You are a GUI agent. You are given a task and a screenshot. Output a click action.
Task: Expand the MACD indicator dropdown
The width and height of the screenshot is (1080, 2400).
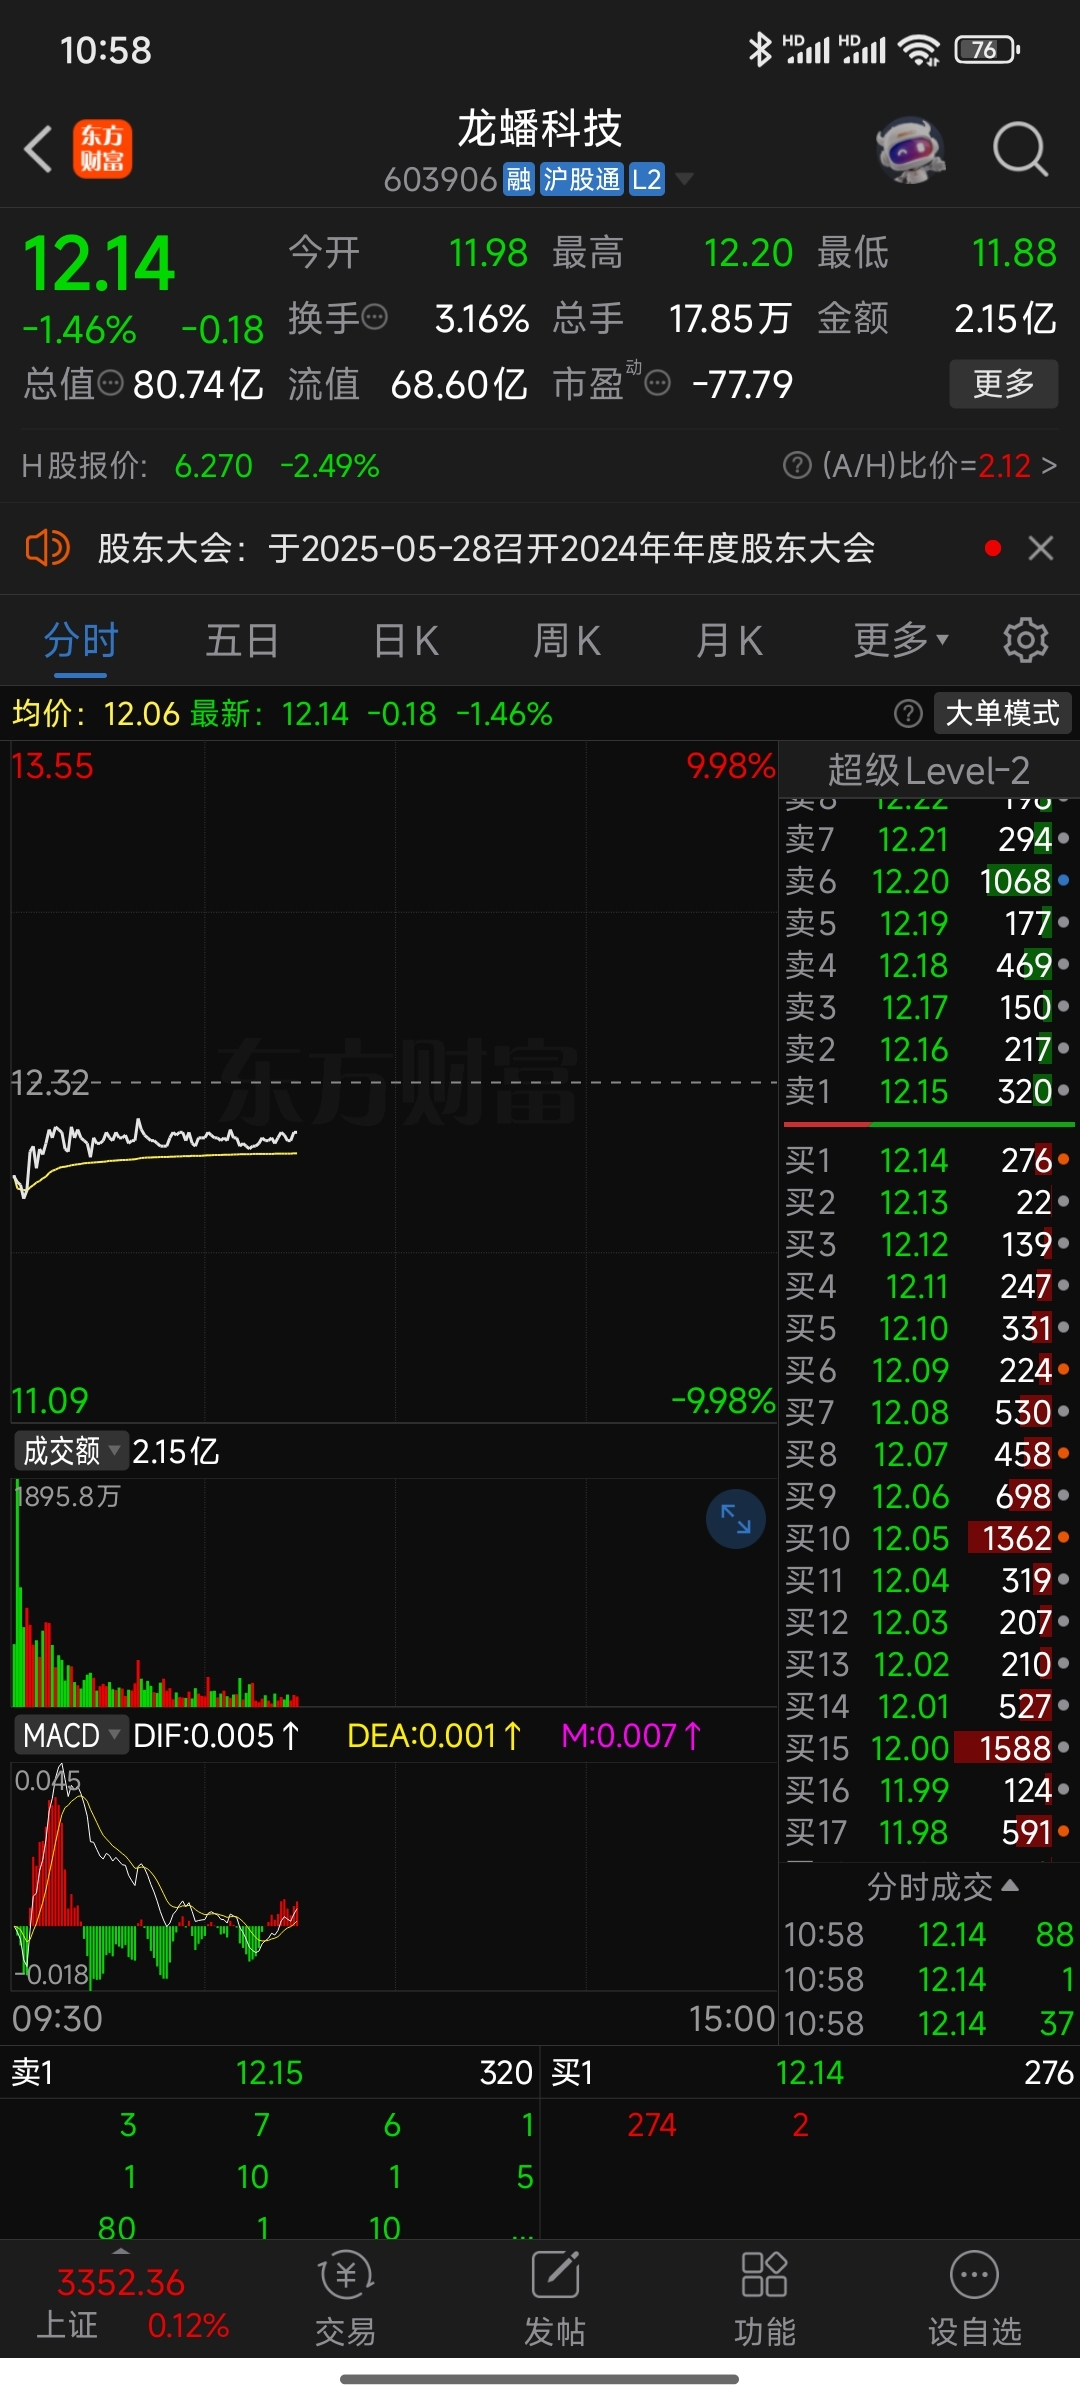(x=70, y=1735)
